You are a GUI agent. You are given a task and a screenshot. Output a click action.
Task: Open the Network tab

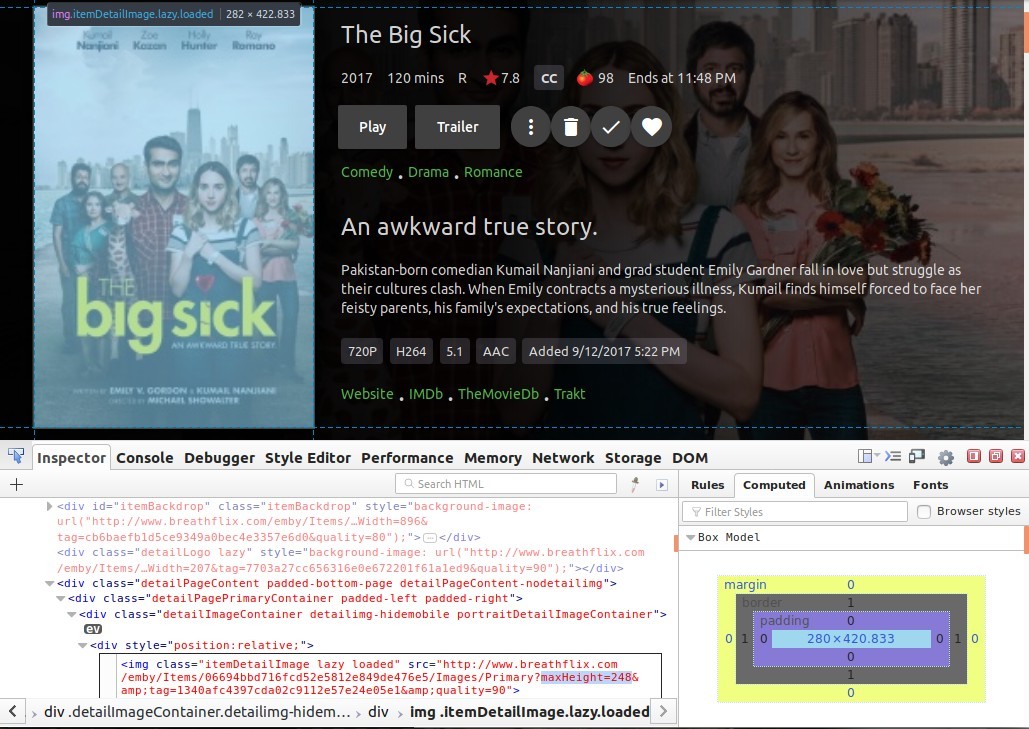coord(563,457)
